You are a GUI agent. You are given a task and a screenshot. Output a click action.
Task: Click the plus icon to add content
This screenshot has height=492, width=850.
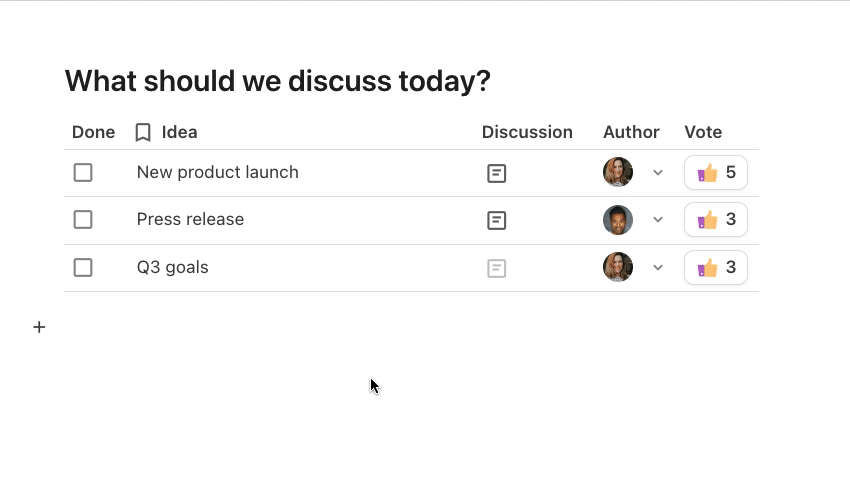pos(39,327)
